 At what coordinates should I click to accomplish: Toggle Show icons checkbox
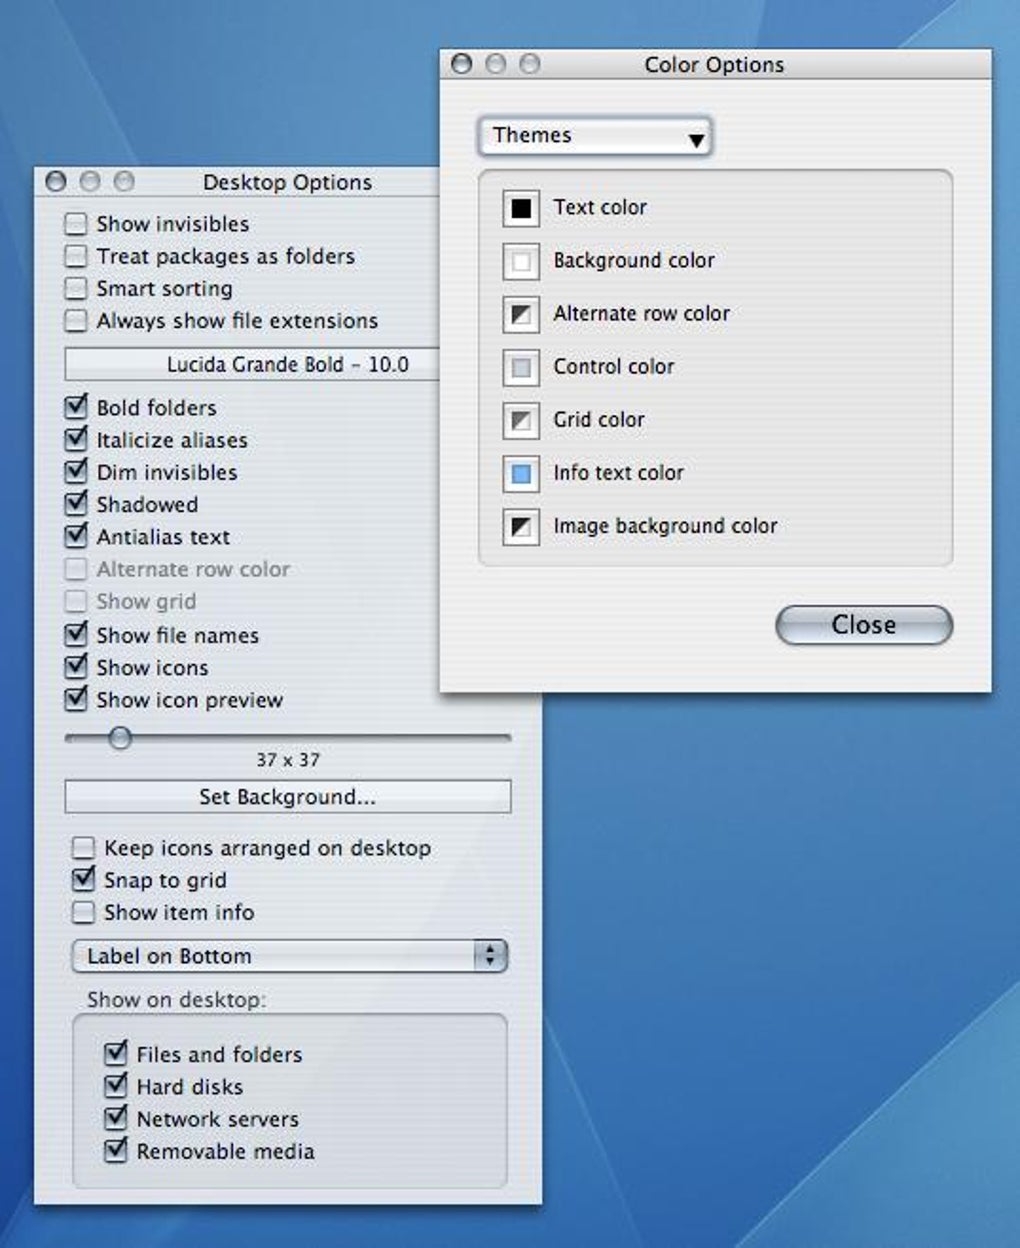click(x=76, y=666)
